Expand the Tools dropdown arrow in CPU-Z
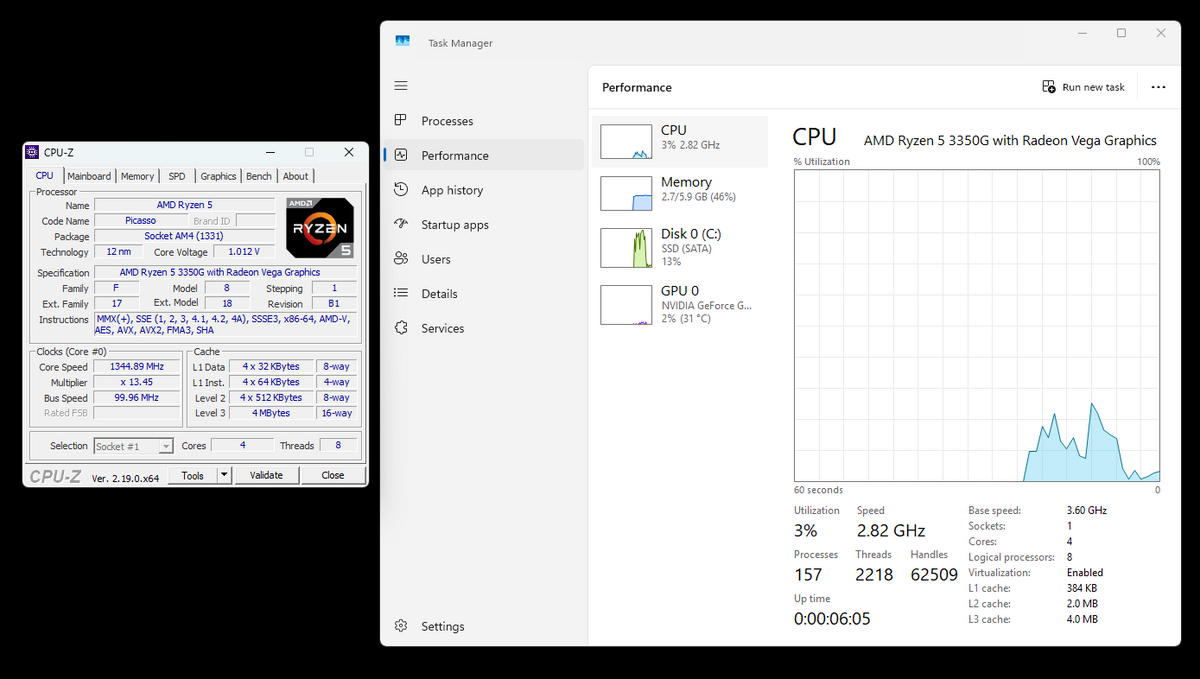Viewport: 1200px width, 679px height. (224, 476)
